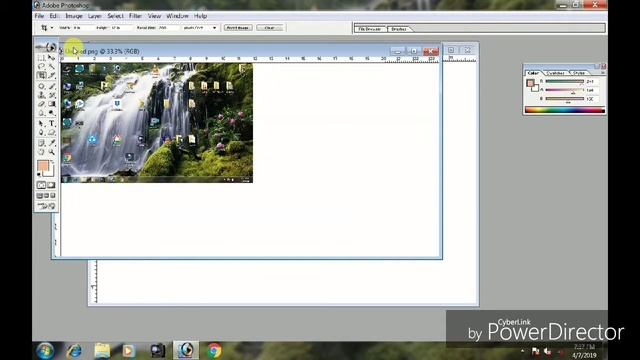Image resolution: width=640 pixels, height=360 pixels.
Task: Open Internet Explorer from the taskbar
Action: click(74, 351)
